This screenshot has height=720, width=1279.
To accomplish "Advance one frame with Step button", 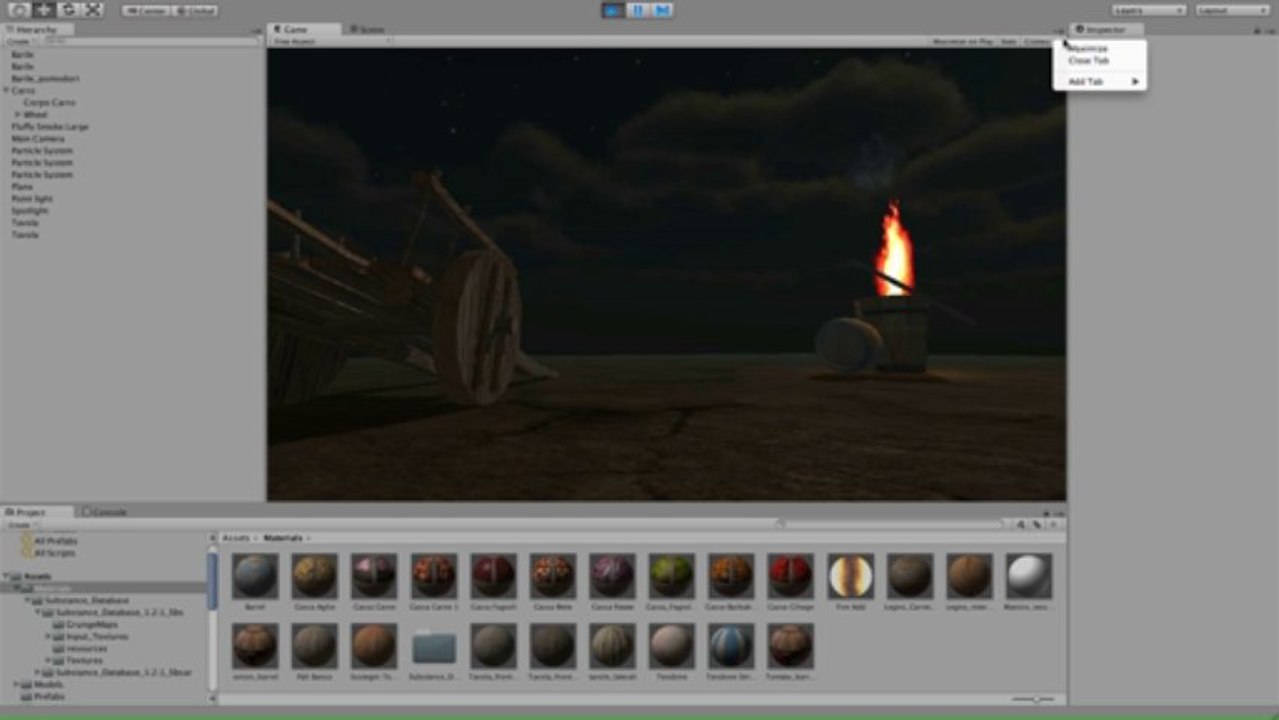I will click(x=661, y=10).
